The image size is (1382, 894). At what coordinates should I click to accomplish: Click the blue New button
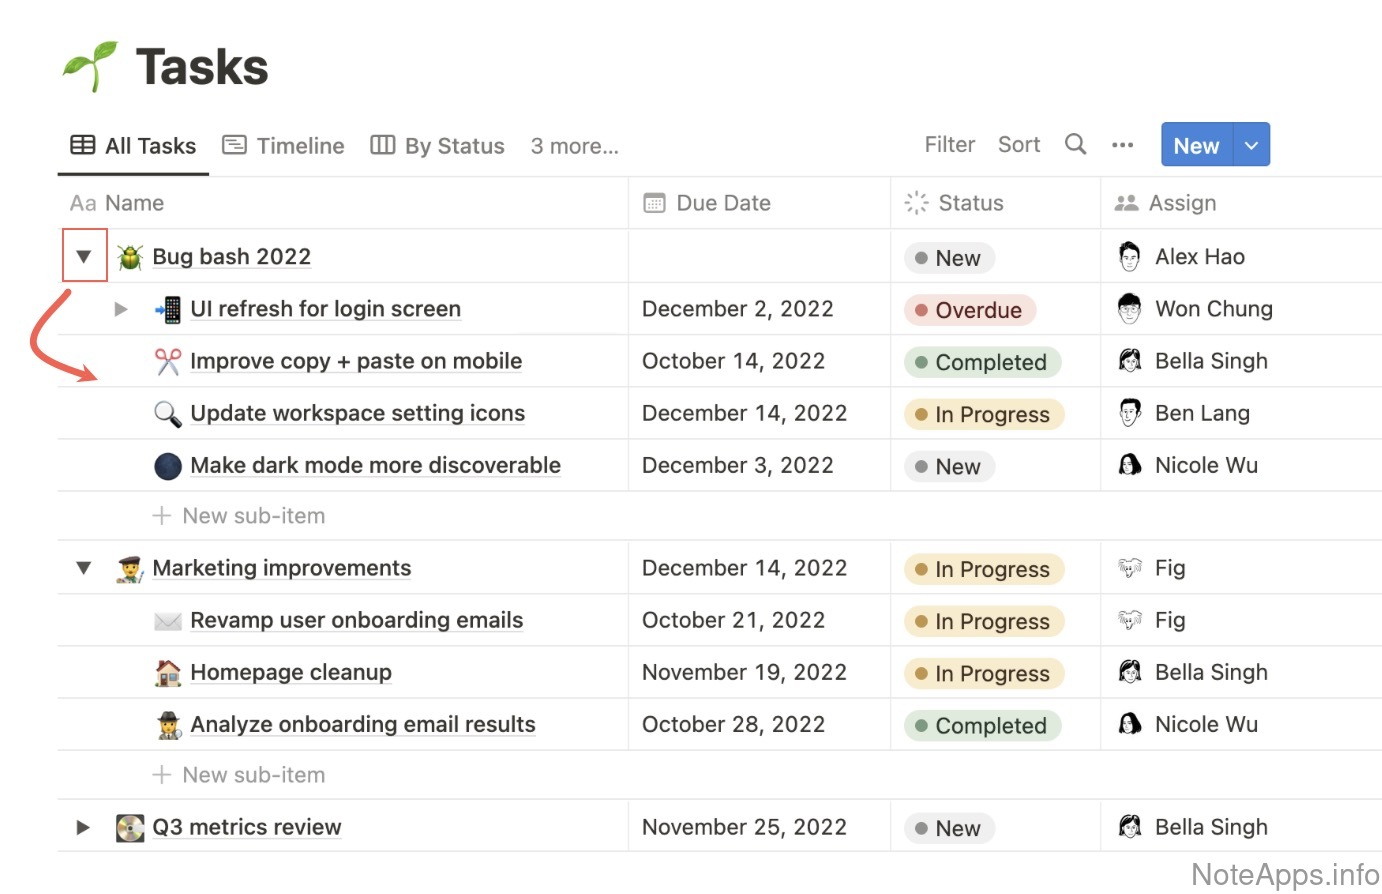pos(1197,145)
